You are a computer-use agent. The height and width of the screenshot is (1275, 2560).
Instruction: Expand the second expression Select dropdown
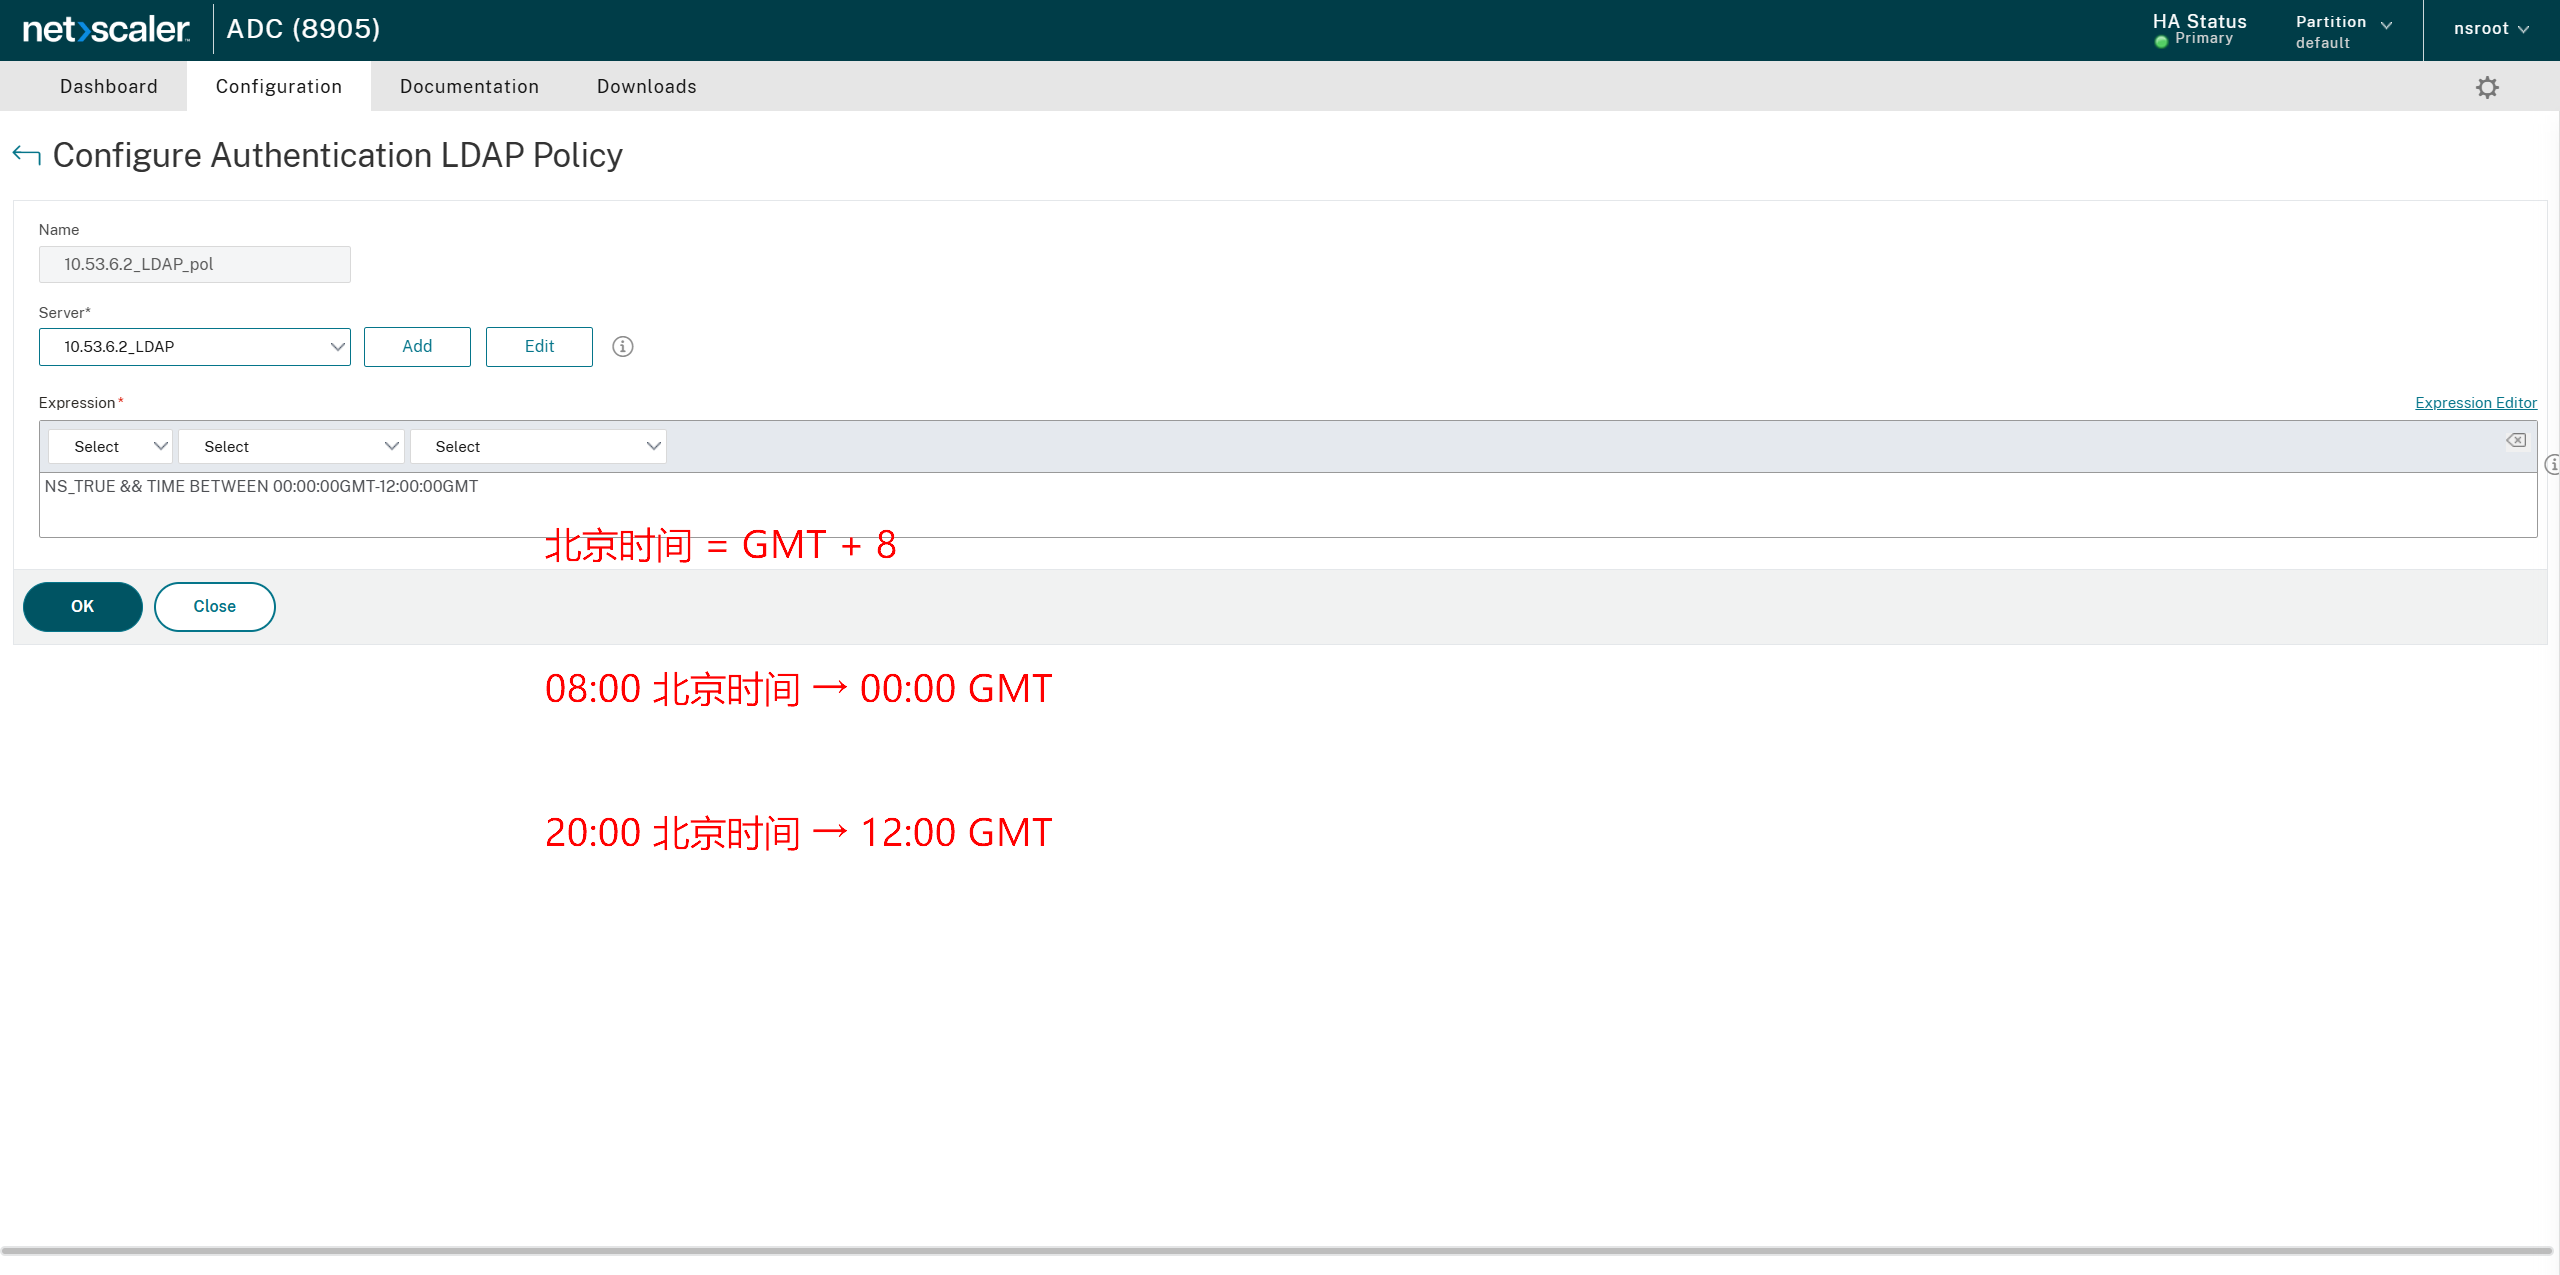tap(291, 447)
